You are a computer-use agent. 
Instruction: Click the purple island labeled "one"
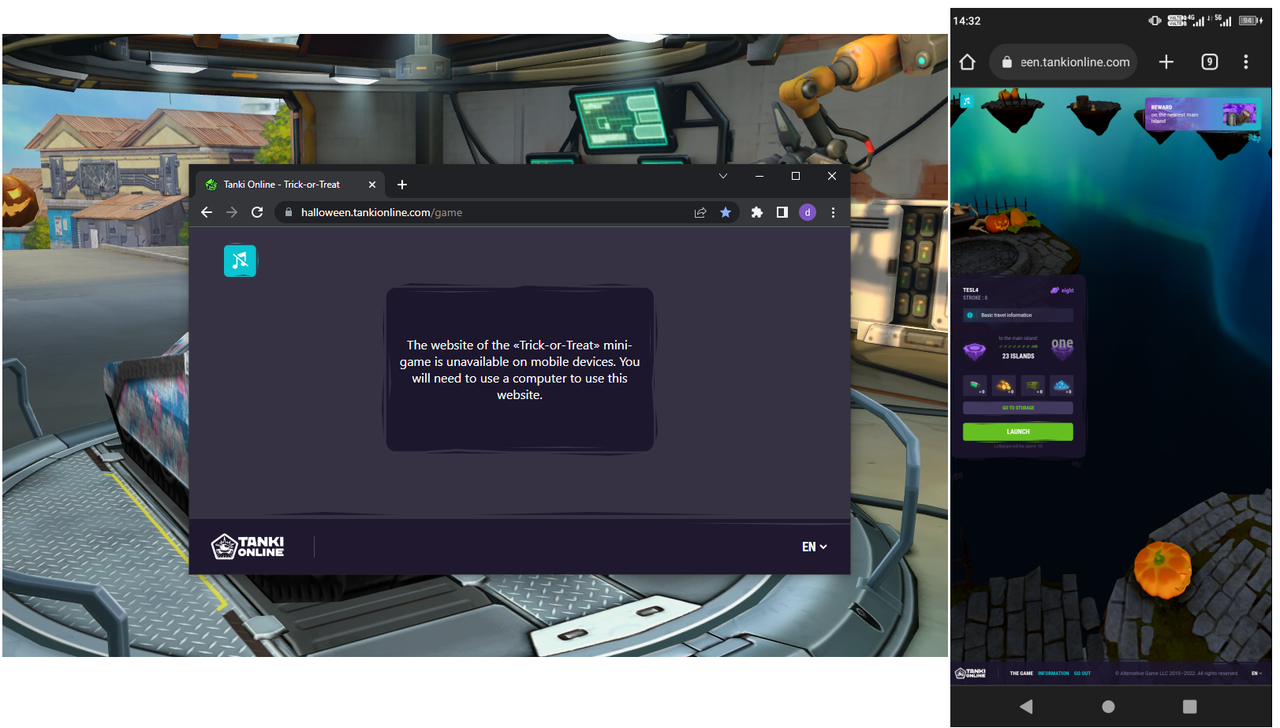click(1062, 348)
